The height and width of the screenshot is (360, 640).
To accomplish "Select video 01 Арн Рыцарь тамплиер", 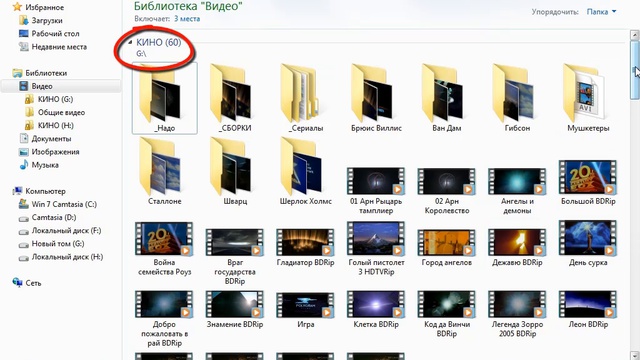I will coord(376,190).
